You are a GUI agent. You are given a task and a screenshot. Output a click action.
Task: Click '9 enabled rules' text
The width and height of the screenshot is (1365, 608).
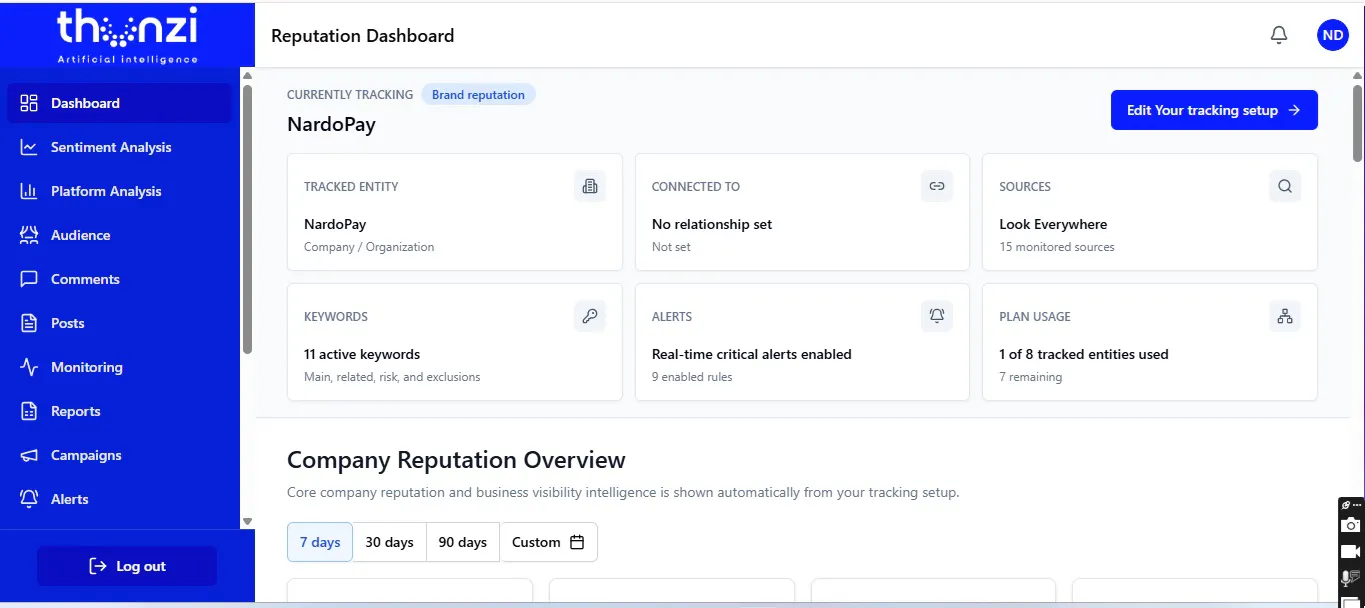692,377
